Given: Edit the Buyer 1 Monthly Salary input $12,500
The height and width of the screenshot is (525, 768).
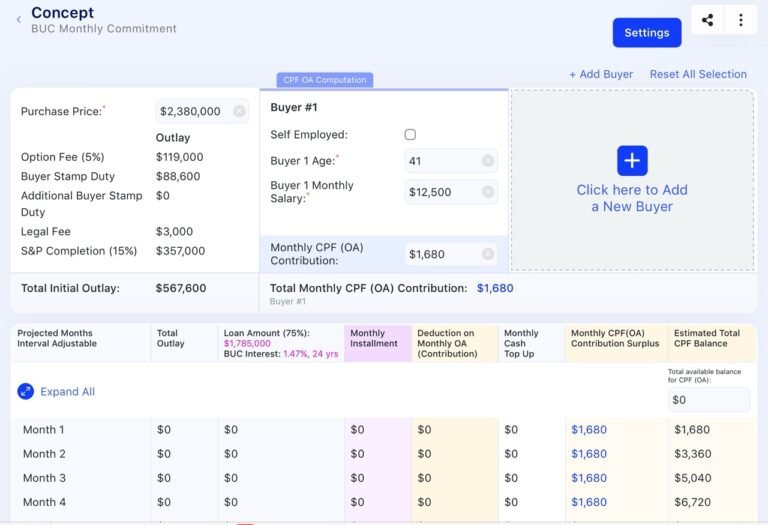Looking at the screenshot, I should pos(451,192).
